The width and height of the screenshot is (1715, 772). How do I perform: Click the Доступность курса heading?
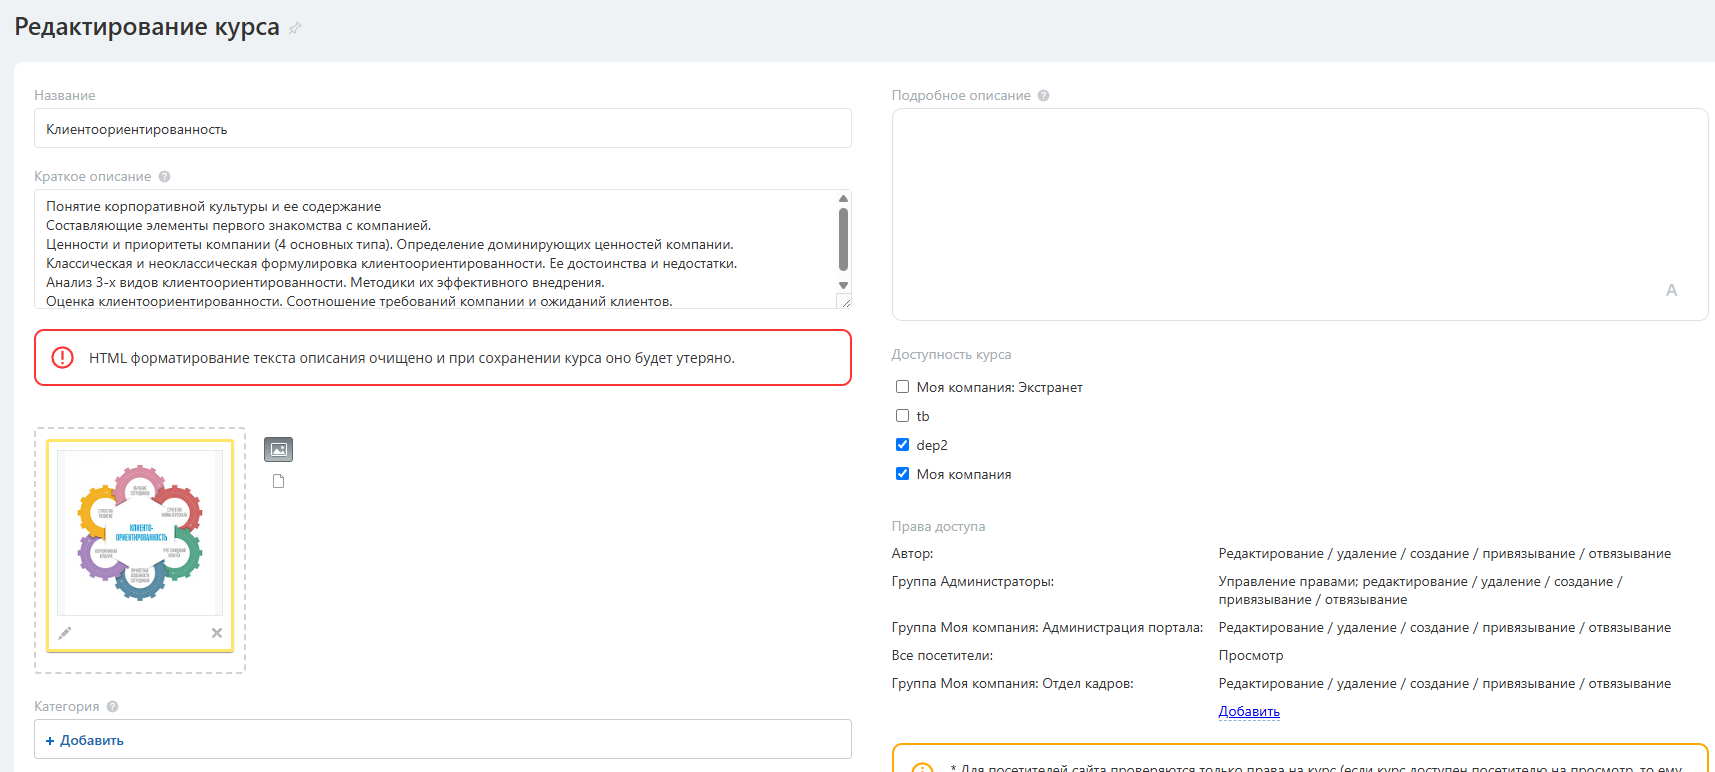[951, 354]
